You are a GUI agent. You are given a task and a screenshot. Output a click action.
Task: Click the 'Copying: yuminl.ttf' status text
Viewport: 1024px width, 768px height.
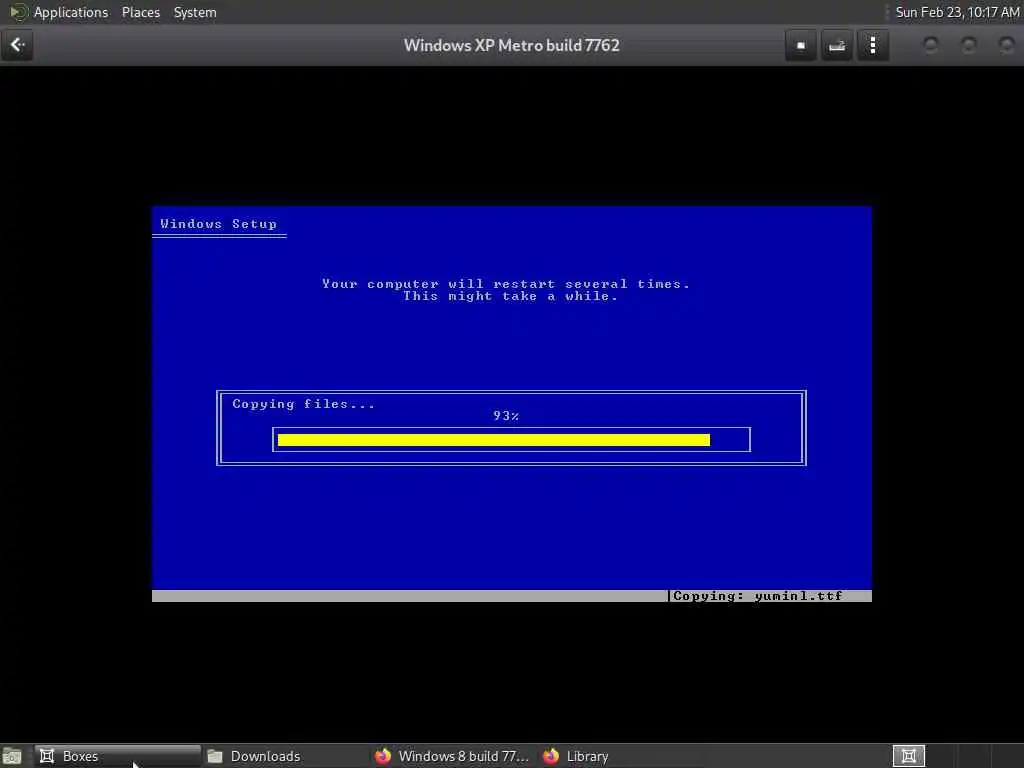[758, 596]
